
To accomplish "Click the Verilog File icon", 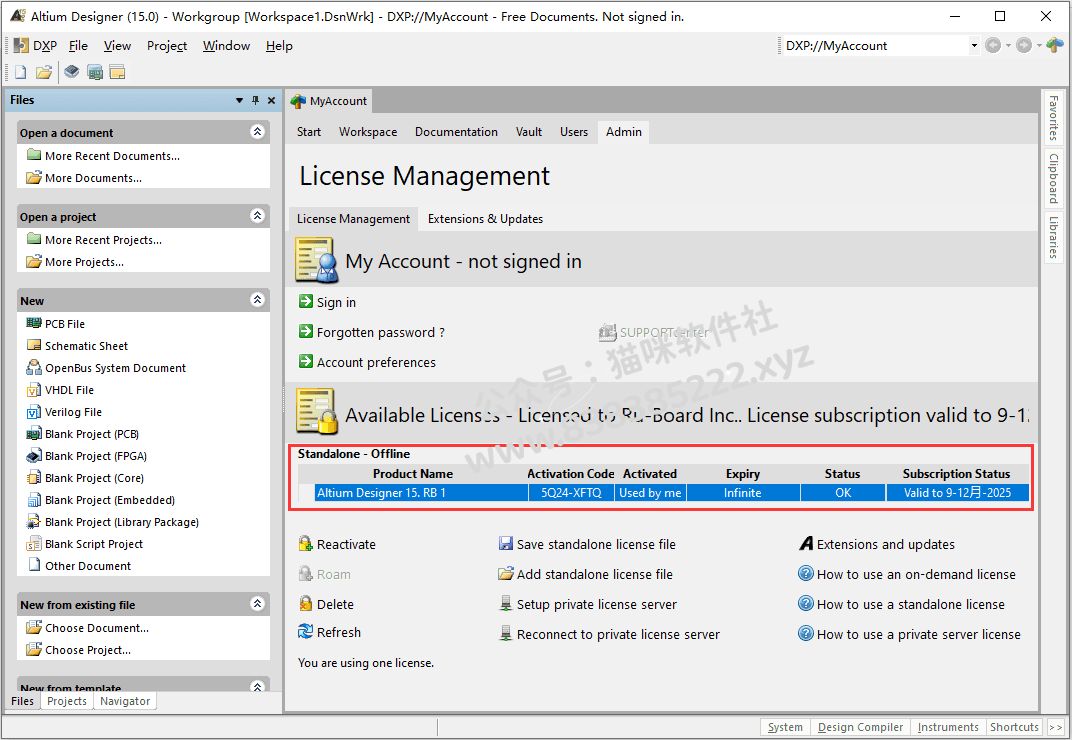I will pos(34,412).
